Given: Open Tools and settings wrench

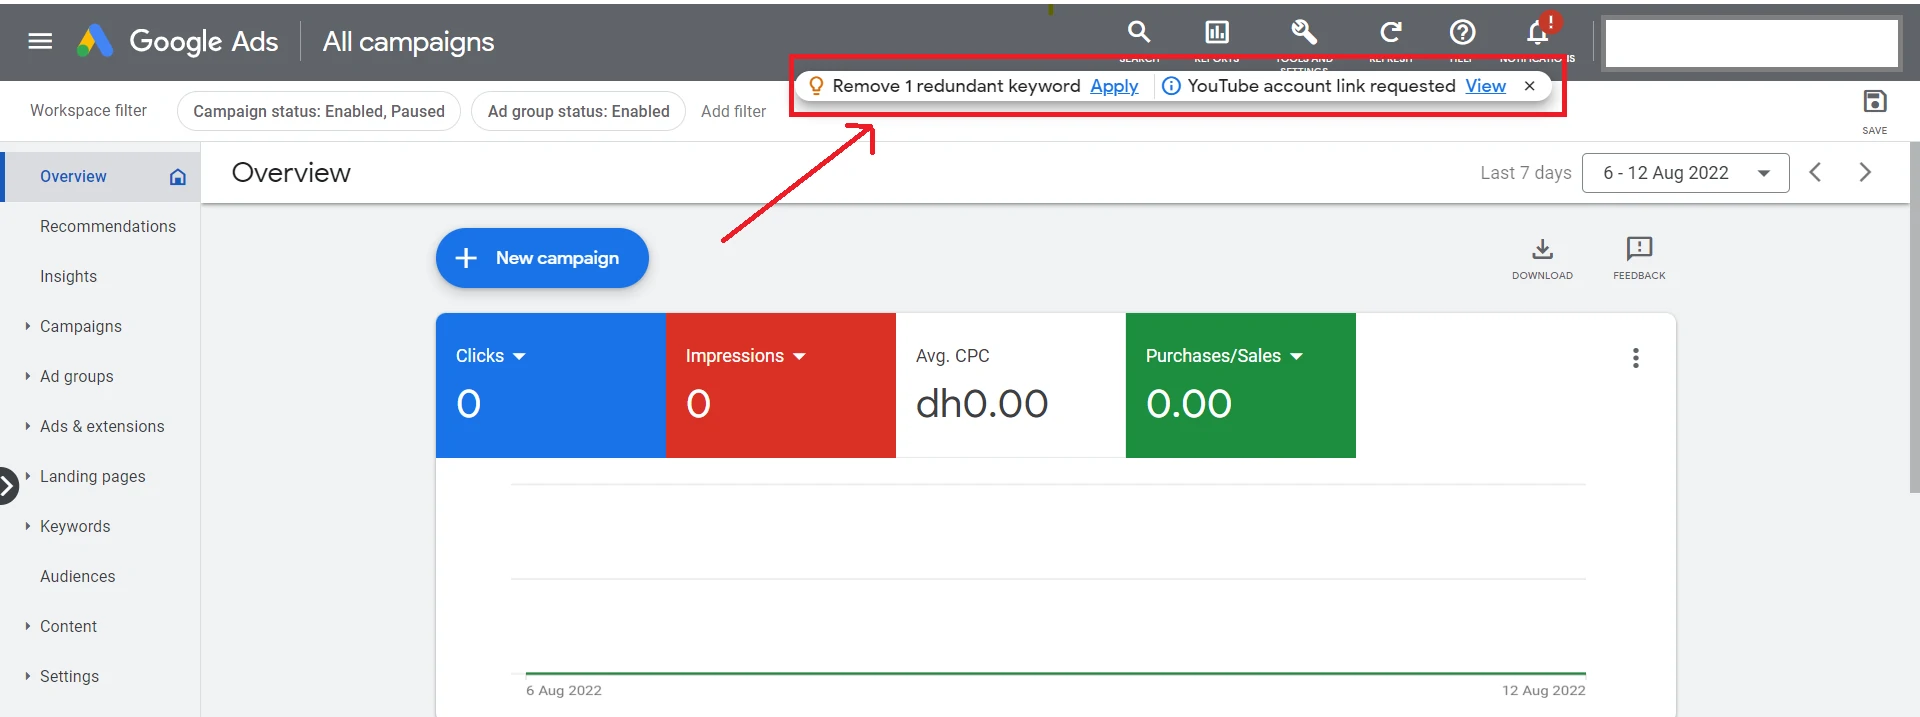Looking at the screenshot, I should click(1304, 32).
